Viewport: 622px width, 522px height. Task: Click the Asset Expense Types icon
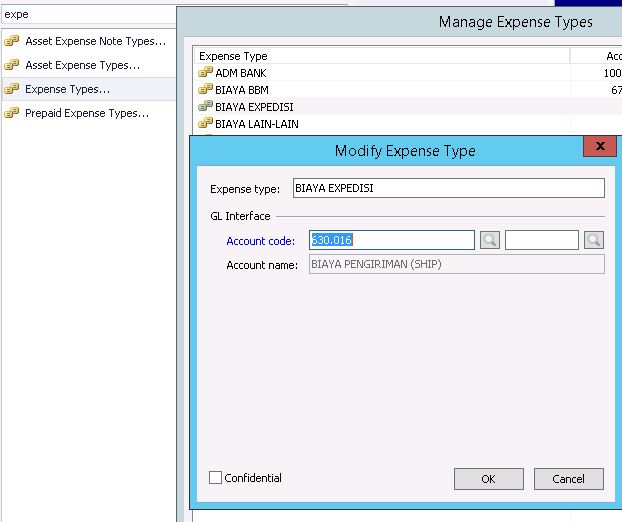[x=12, y=65]
